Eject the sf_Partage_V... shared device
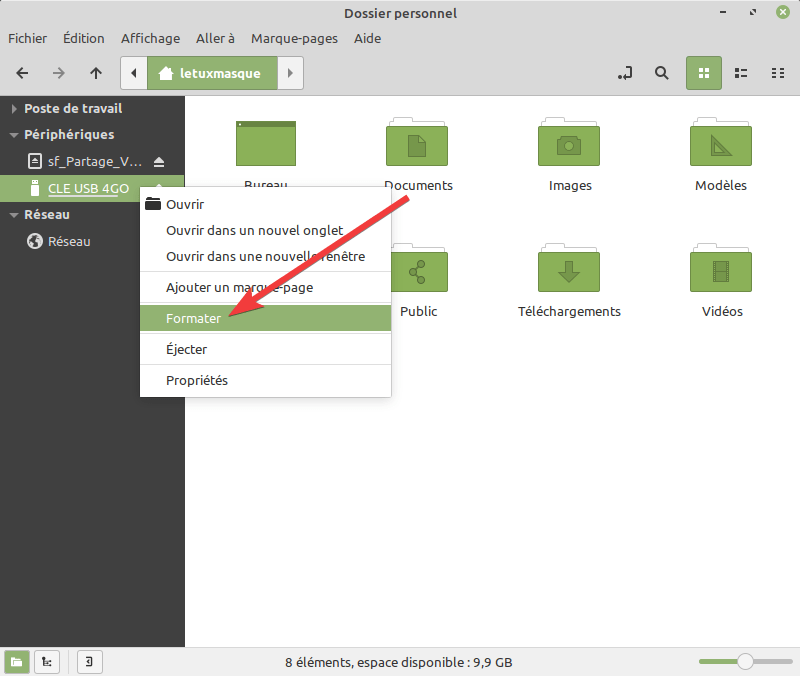The width and height of the screenshot is (800, 676). point(159,162)
